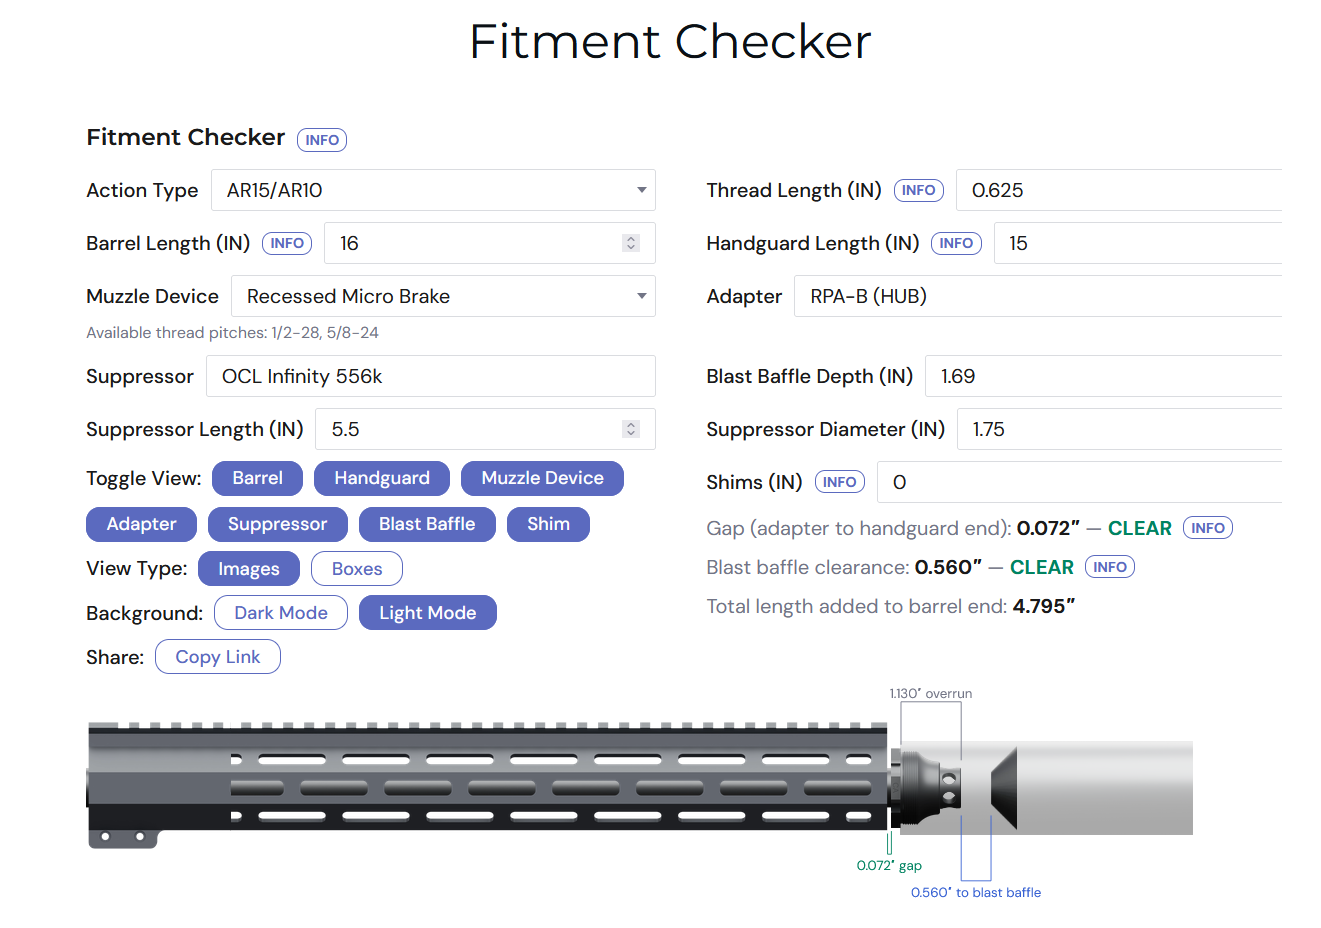Click the Suppressor Length spinner arrows
The height and width of the screenshot is (928, 1321).
click(631, 429)
